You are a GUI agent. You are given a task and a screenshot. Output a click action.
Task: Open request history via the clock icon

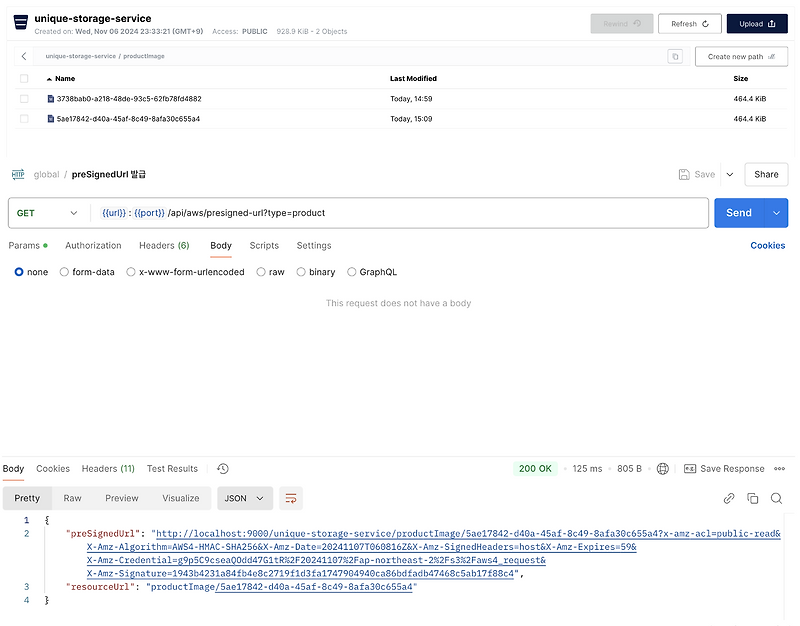[223, 468]
